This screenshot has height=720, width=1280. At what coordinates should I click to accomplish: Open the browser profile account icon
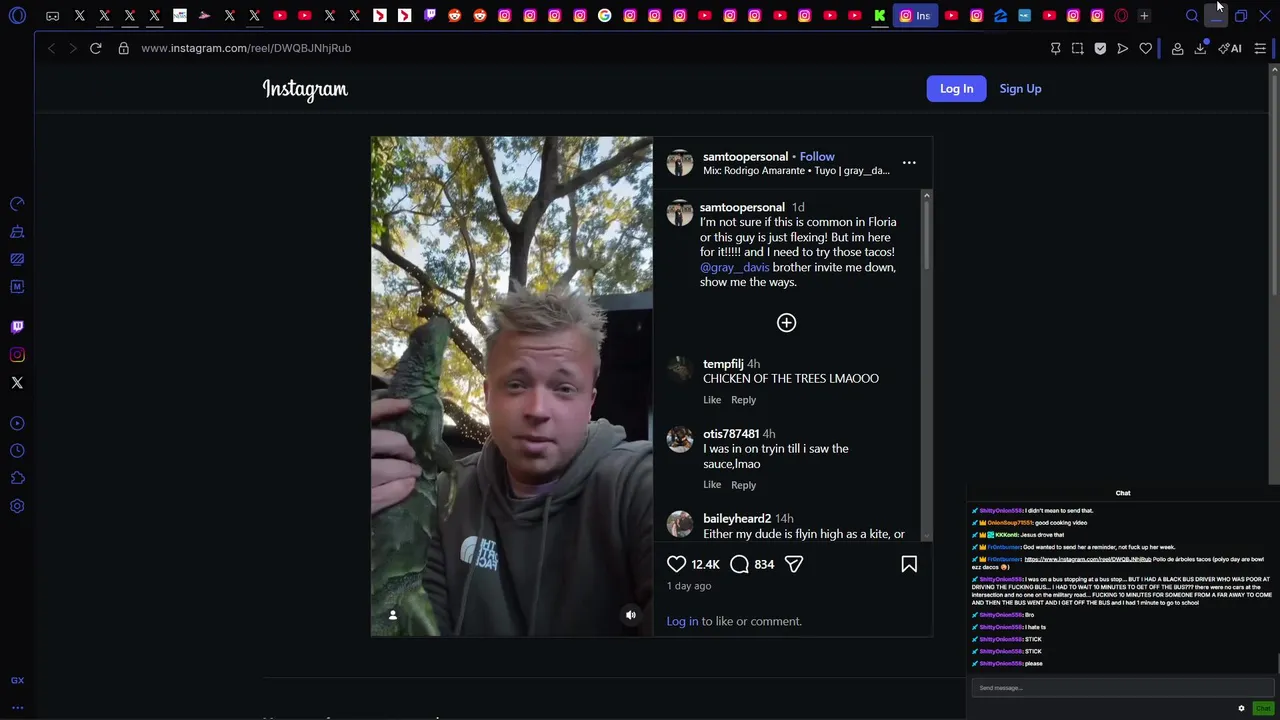[1177, 48]
